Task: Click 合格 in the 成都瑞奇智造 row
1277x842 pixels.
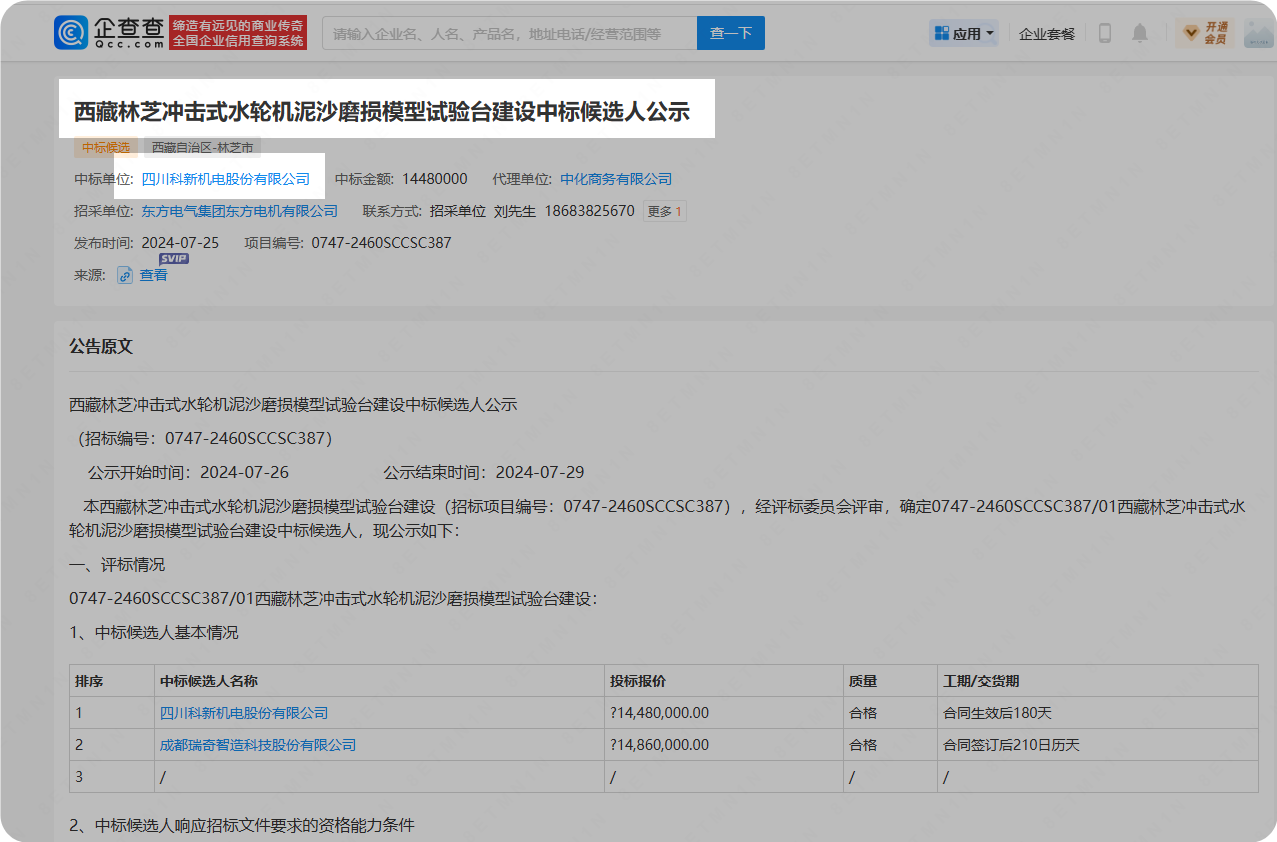Action: [x=863, y=745]
